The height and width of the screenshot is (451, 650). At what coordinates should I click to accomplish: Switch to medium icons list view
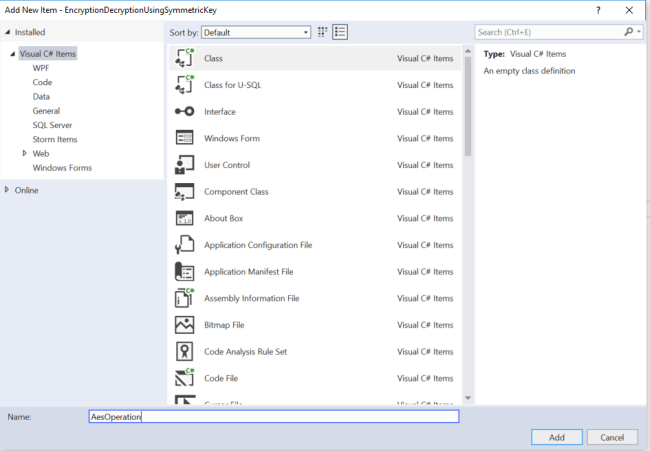pyautogui.click(x=340, y=32)
